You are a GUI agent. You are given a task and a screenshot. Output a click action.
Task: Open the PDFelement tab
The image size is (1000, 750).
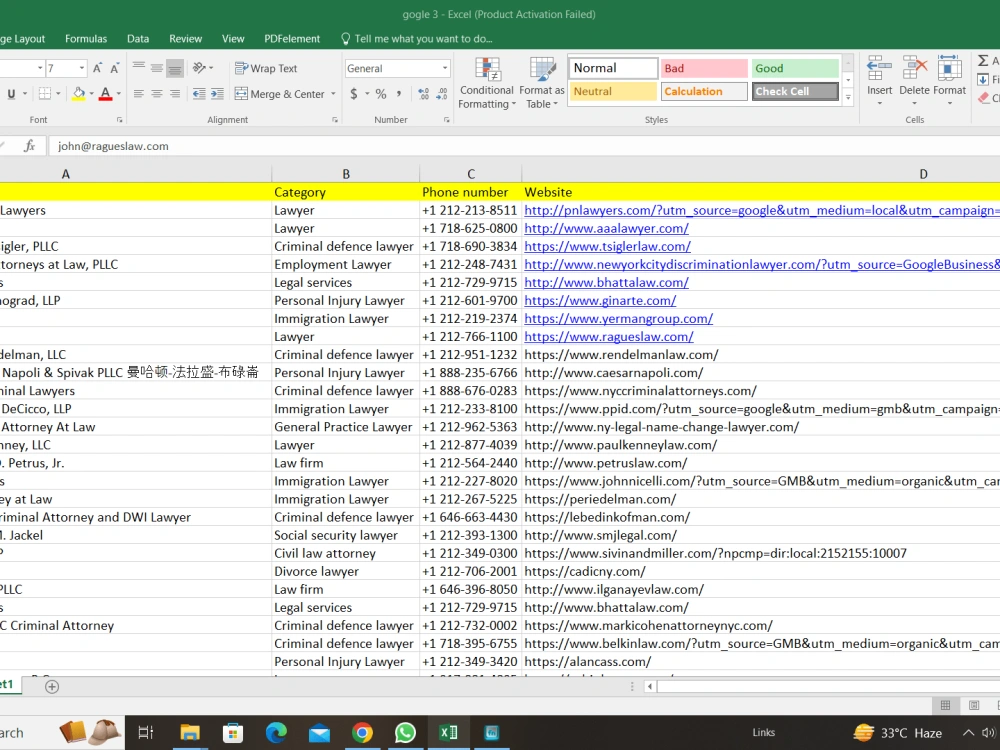(x=292, y=39)
